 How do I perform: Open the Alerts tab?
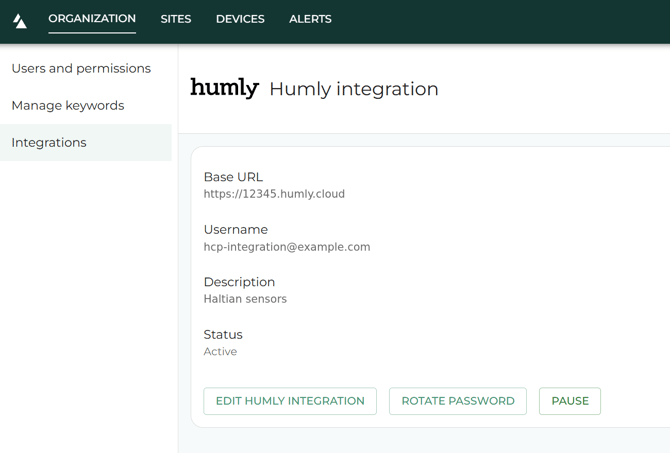[x=310, y=19]
